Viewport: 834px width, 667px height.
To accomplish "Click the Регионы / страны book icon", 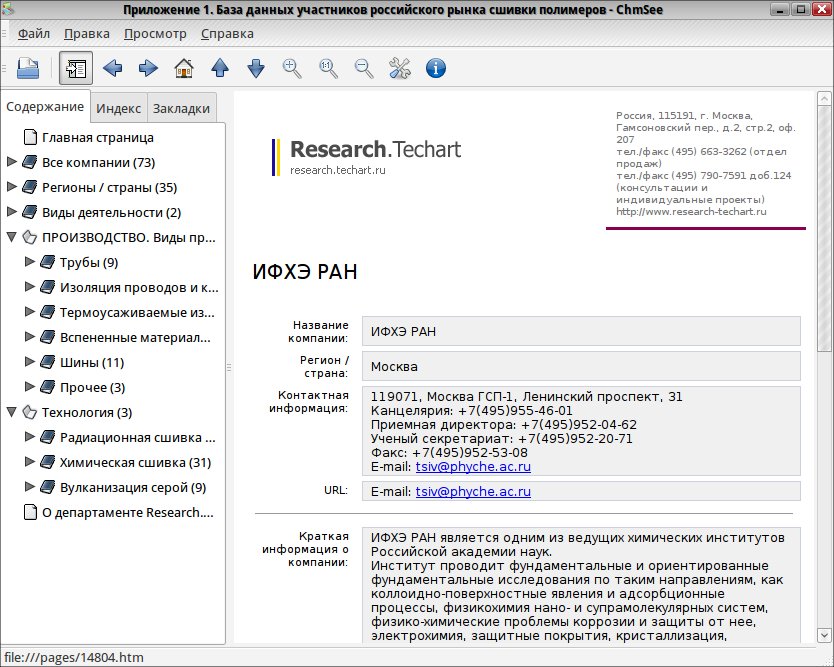I will coord(29,187).
